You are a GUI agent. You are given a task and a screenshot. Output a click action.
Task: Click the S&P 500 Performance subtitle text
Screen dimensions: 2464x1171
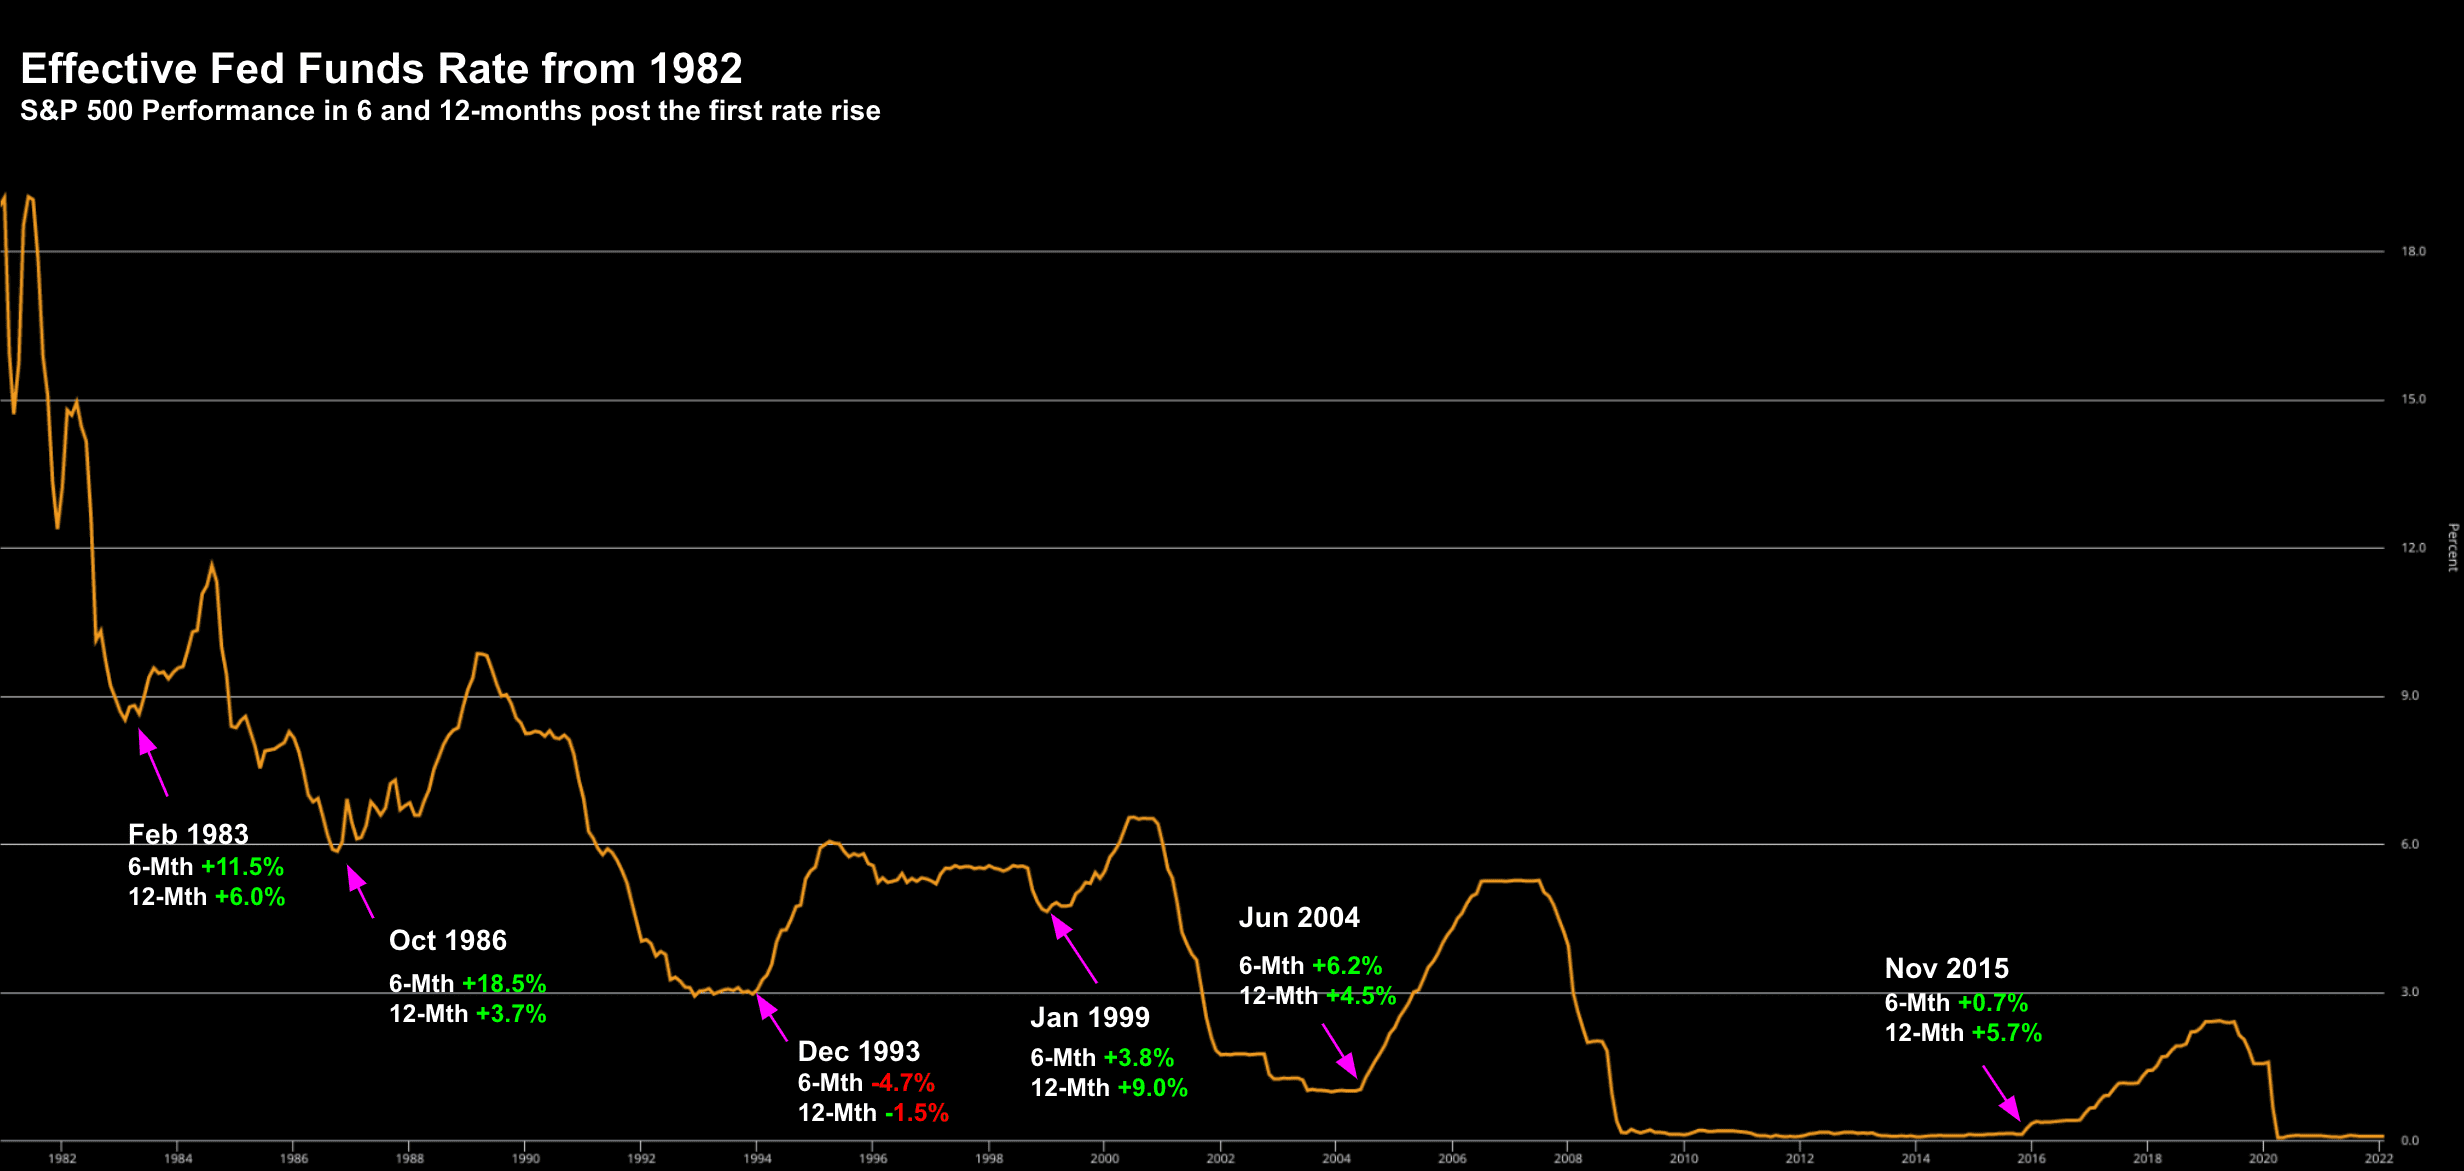[x=450, y=111]
